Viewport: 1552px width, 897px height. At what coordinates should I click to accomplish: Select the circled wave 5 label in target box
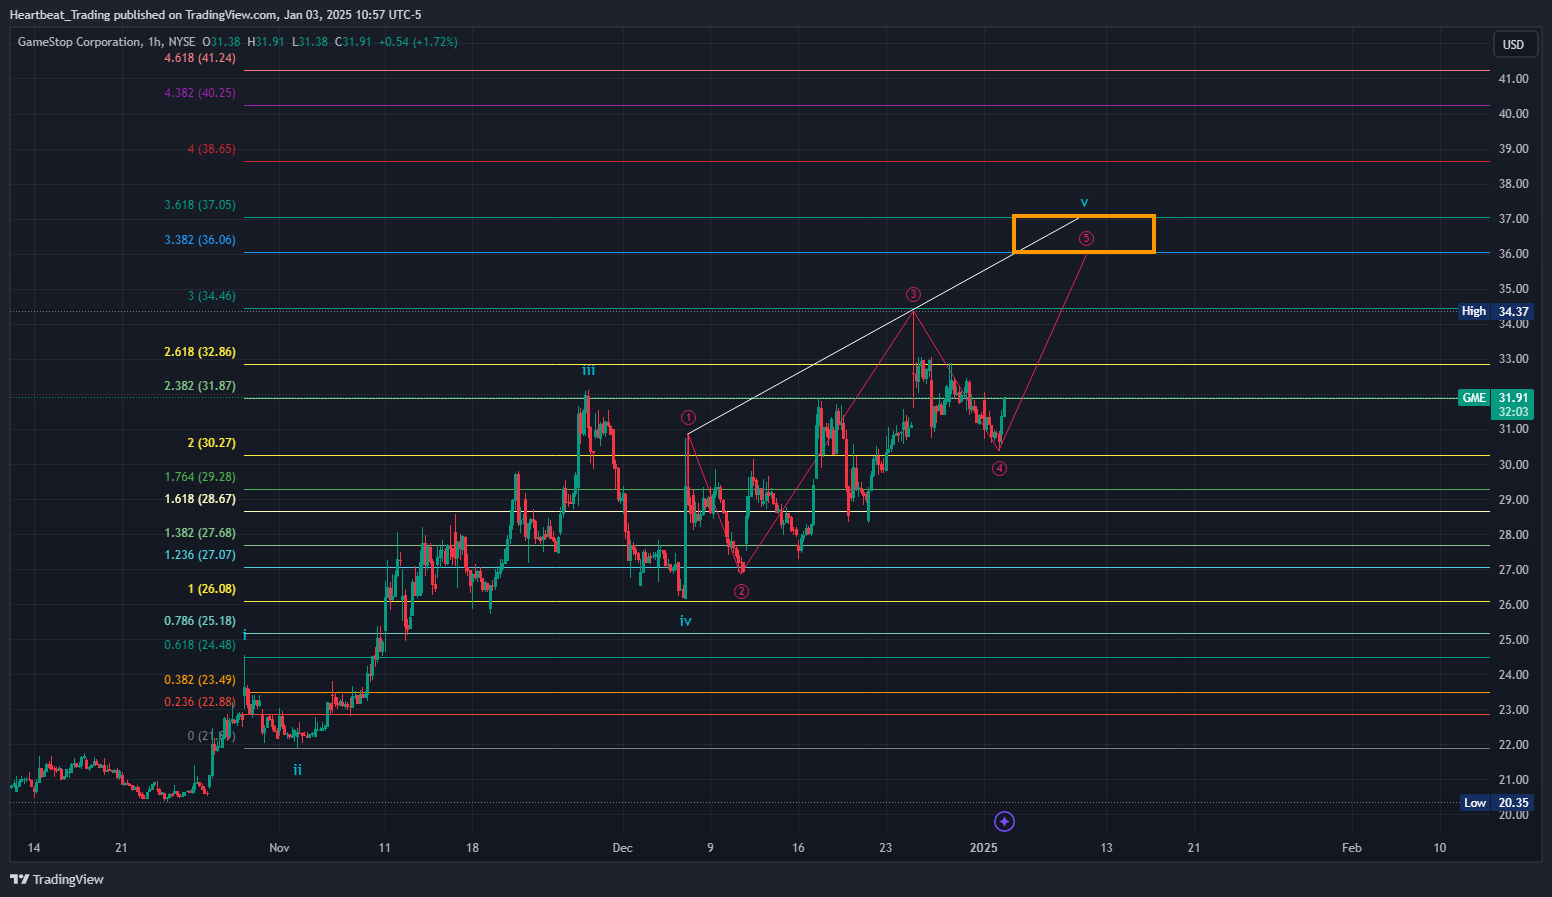point(1086,238)
